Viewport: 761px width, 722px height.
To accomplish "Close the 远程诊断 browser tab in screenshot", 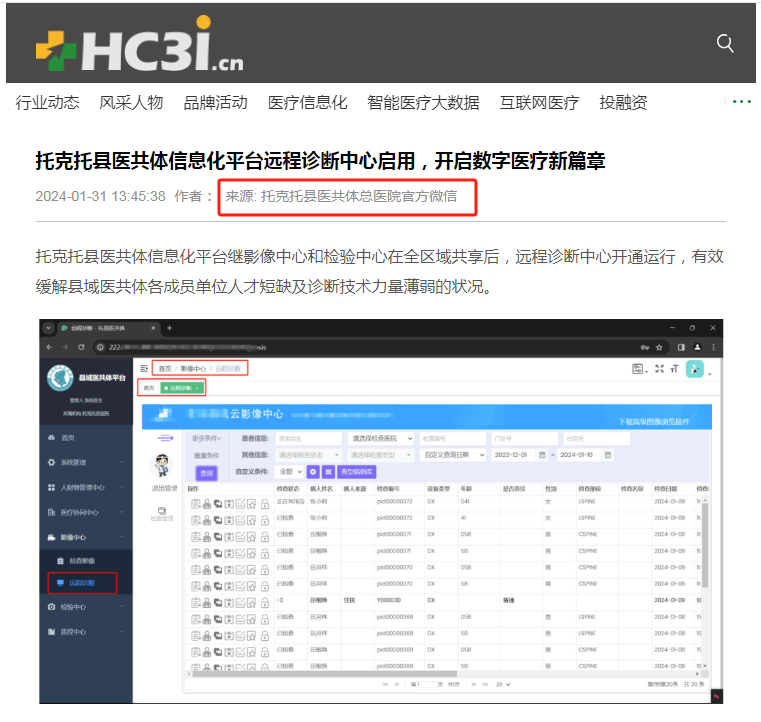I will (x=153, y=328).
